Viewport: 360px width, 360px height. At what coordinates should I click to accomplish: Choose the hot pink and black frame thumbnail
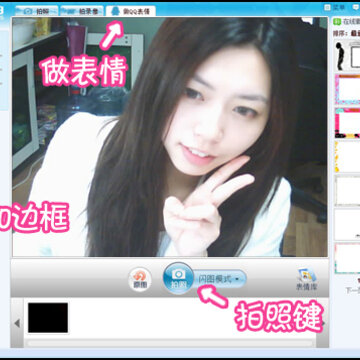pyautogui.click(x=347, y=123)
